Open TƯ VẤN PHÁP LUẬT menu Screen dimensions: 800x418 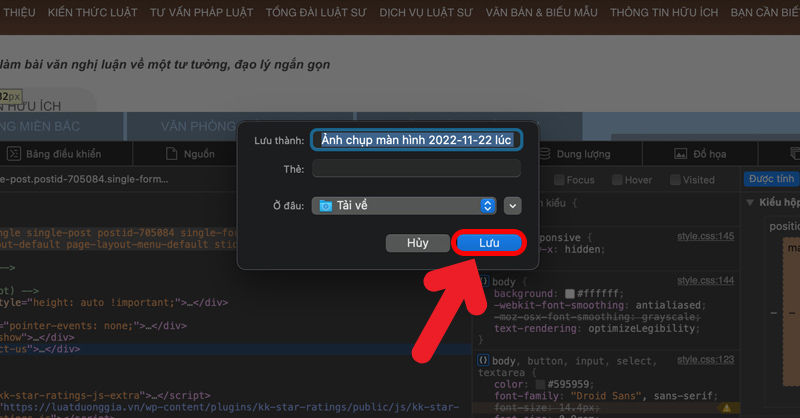(202, 12)
